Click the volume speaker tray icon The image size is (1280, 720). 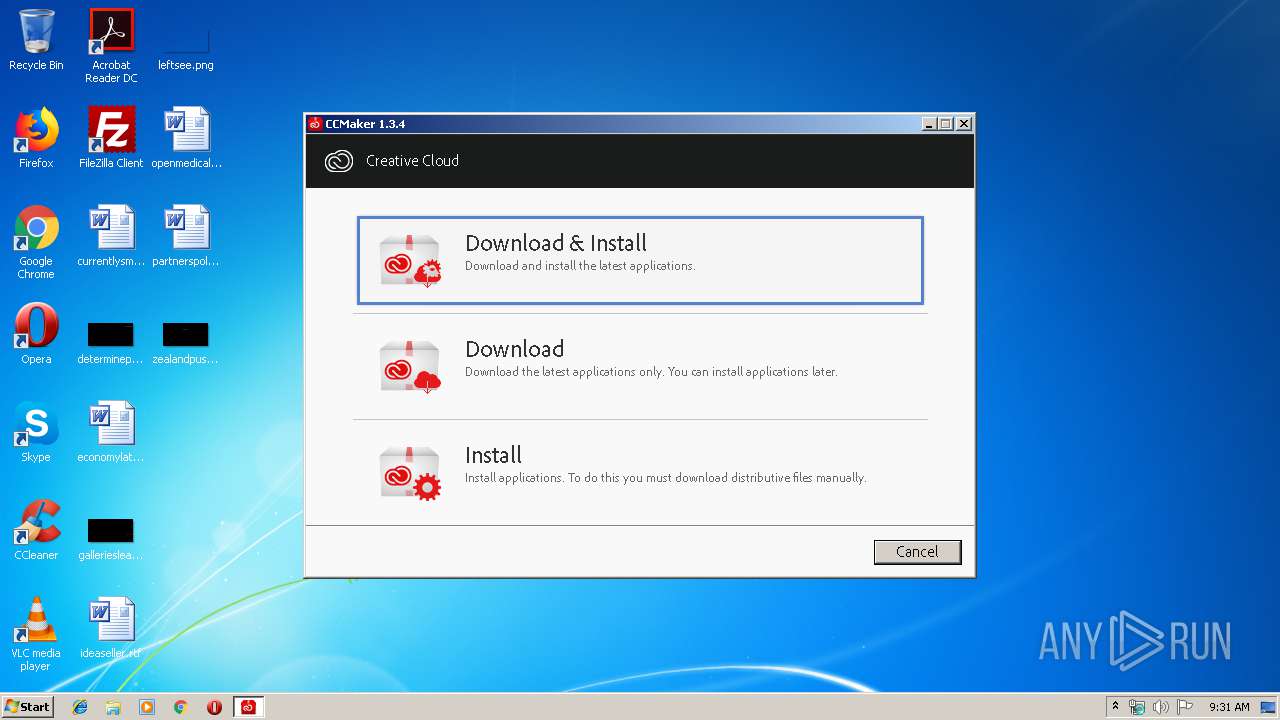pyautogui.click(x=1161, y=707)
